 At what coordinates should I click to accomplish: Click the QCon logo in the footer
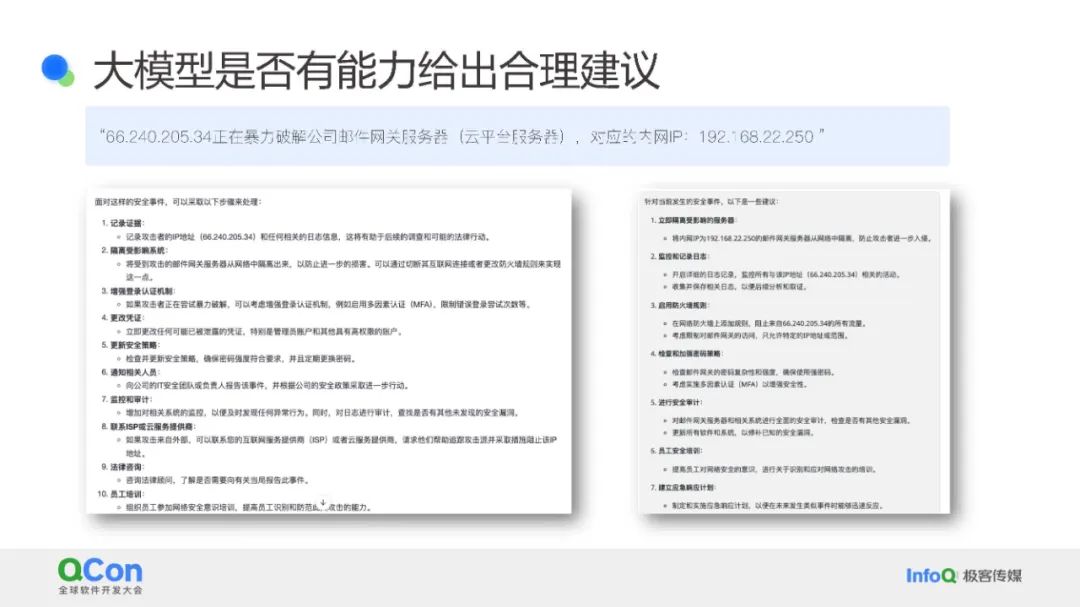(x=100, y=570)
